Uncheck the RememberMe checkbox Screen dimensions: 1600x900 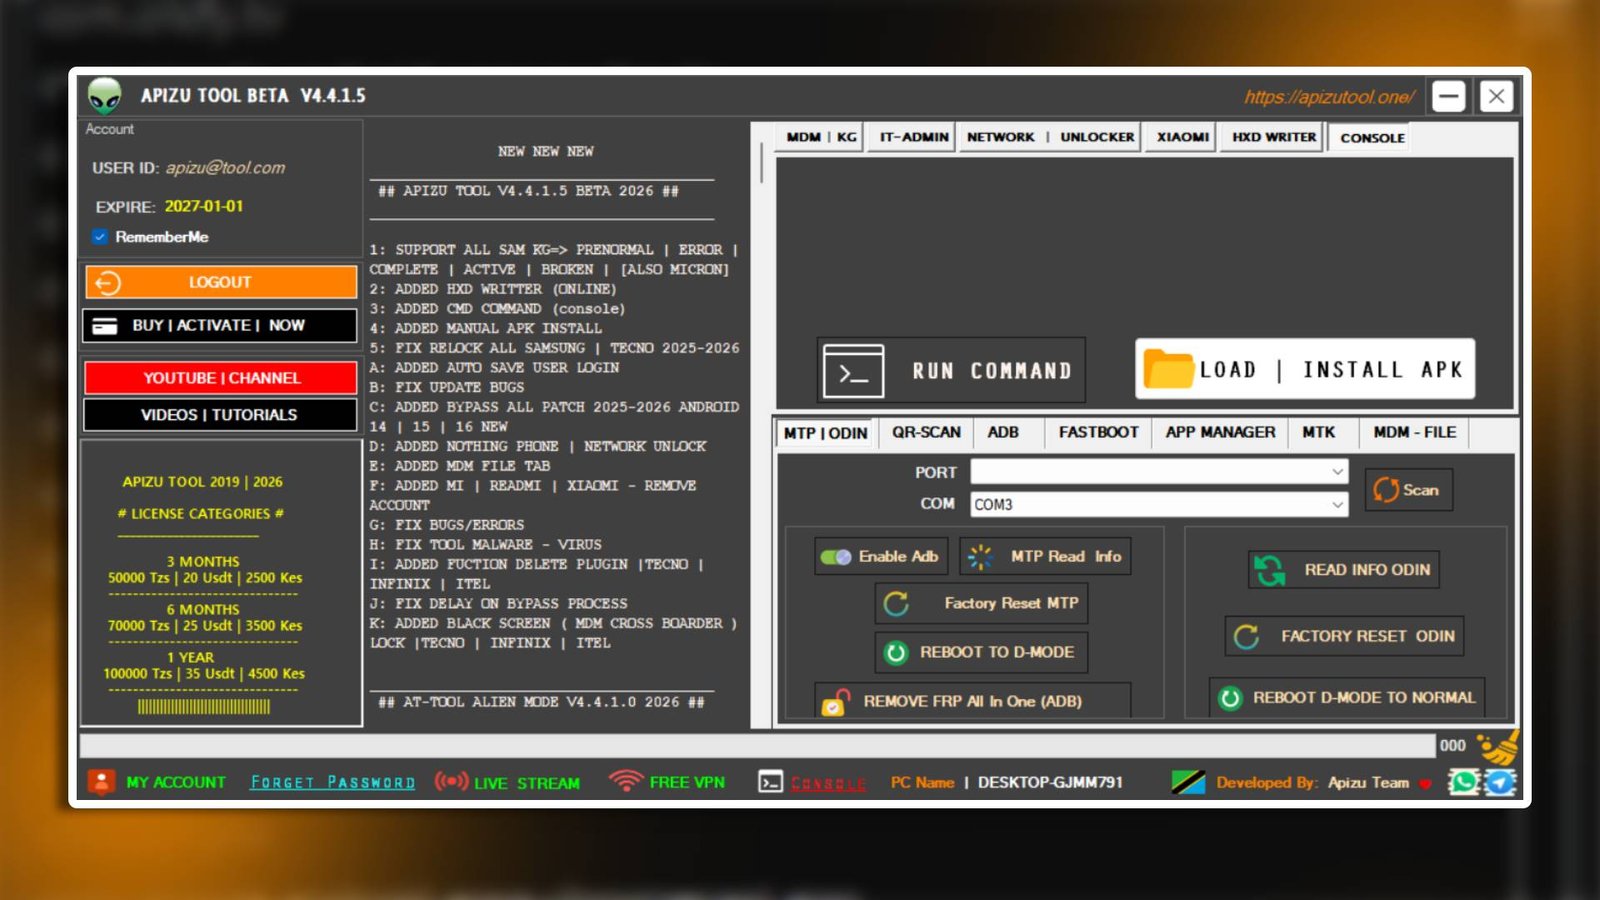pyautogui.click(x=97, y=237)
